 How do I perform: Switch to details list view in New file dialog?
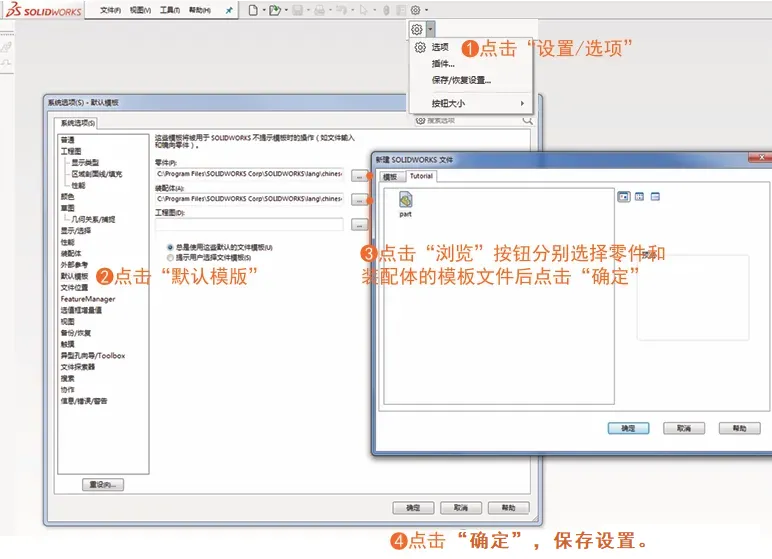click(655, 197)
